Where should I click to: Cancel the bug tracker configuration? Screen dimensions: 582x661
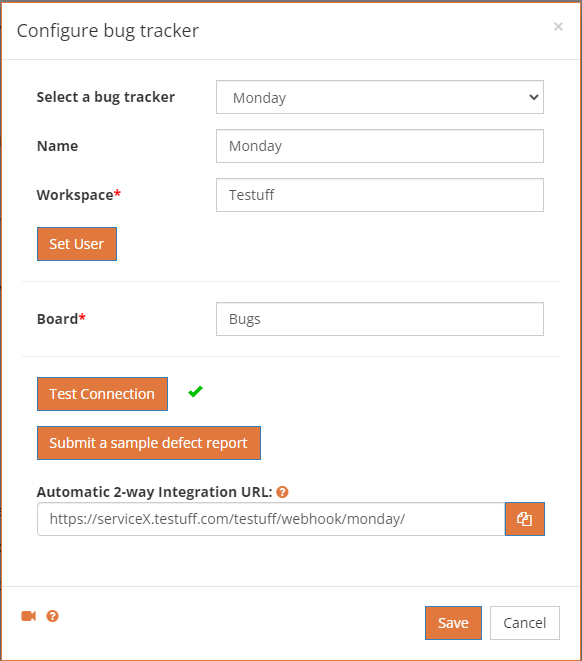coord(525,623)
